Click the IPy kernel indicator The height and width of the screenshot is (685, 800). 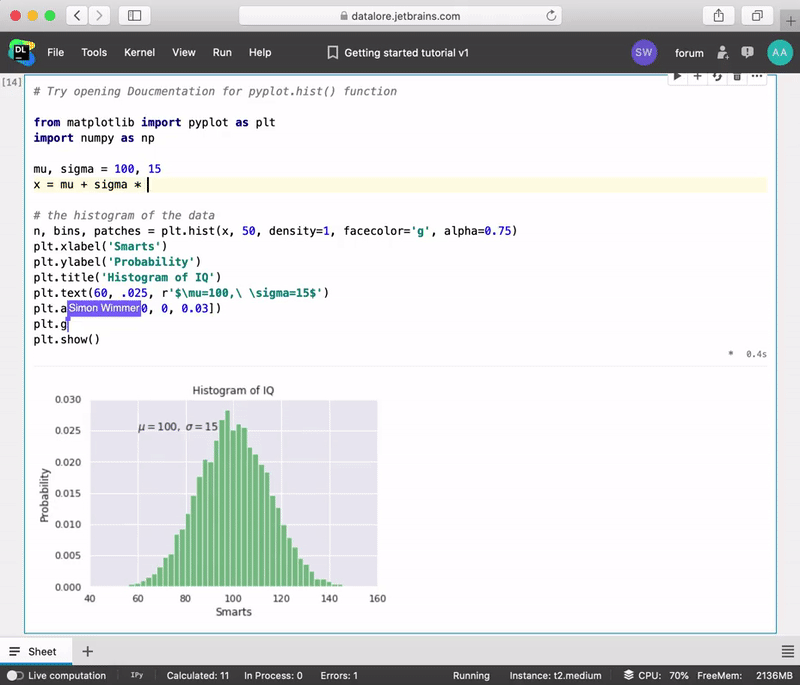click(137, 675)
